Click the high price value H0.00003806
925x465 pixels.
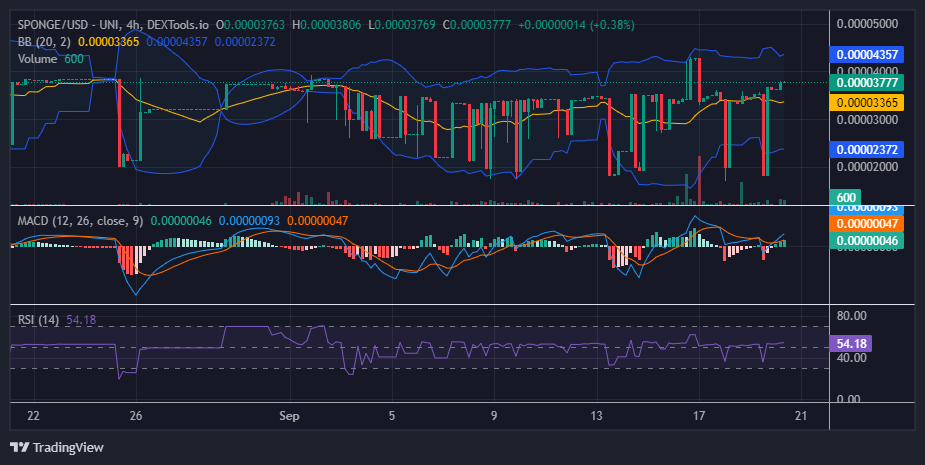coord(327,25)
